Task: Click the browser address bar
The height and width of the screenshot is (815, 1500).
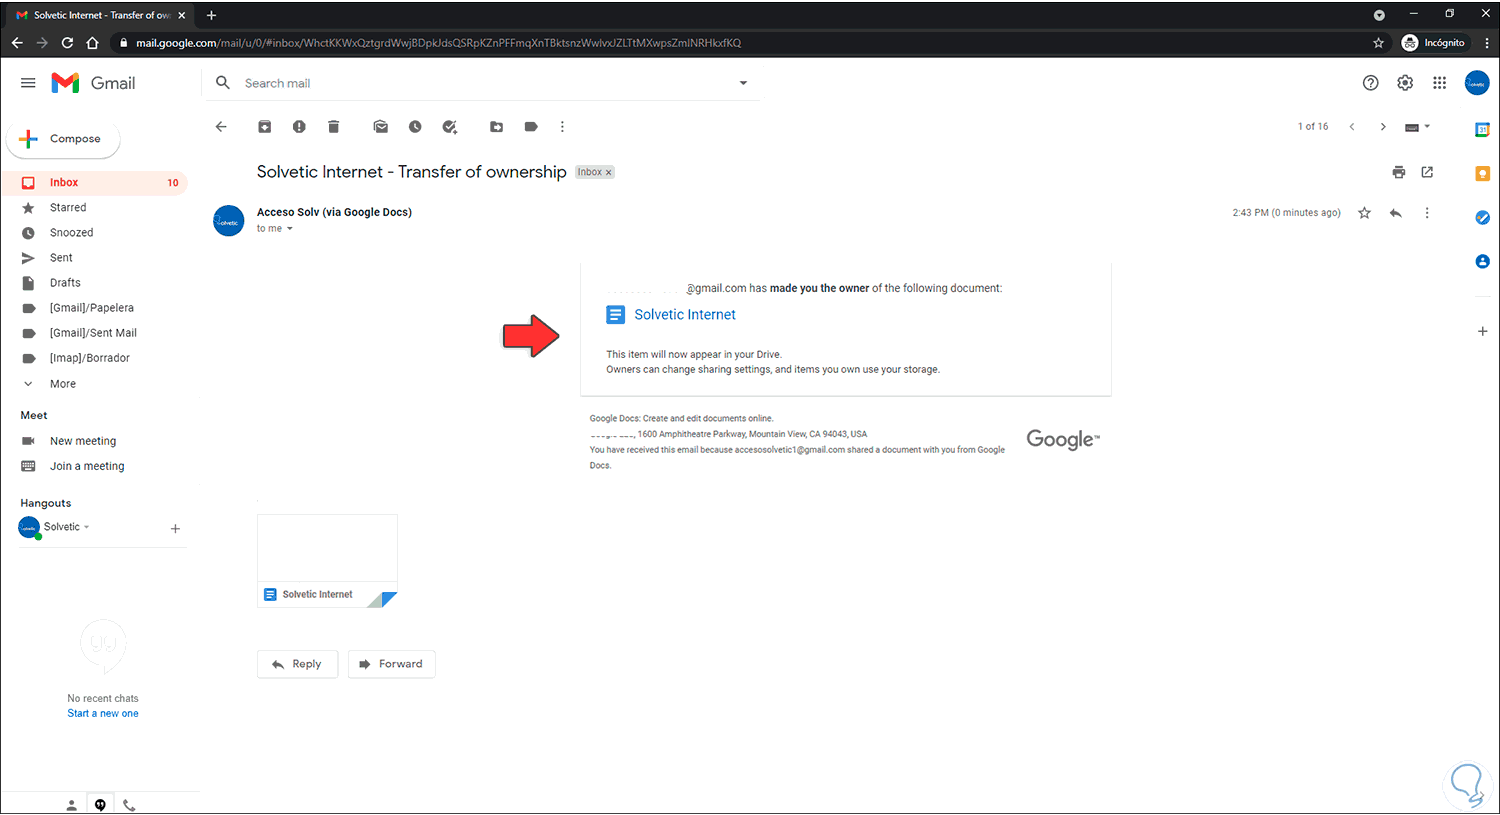Action: (742, 43)
